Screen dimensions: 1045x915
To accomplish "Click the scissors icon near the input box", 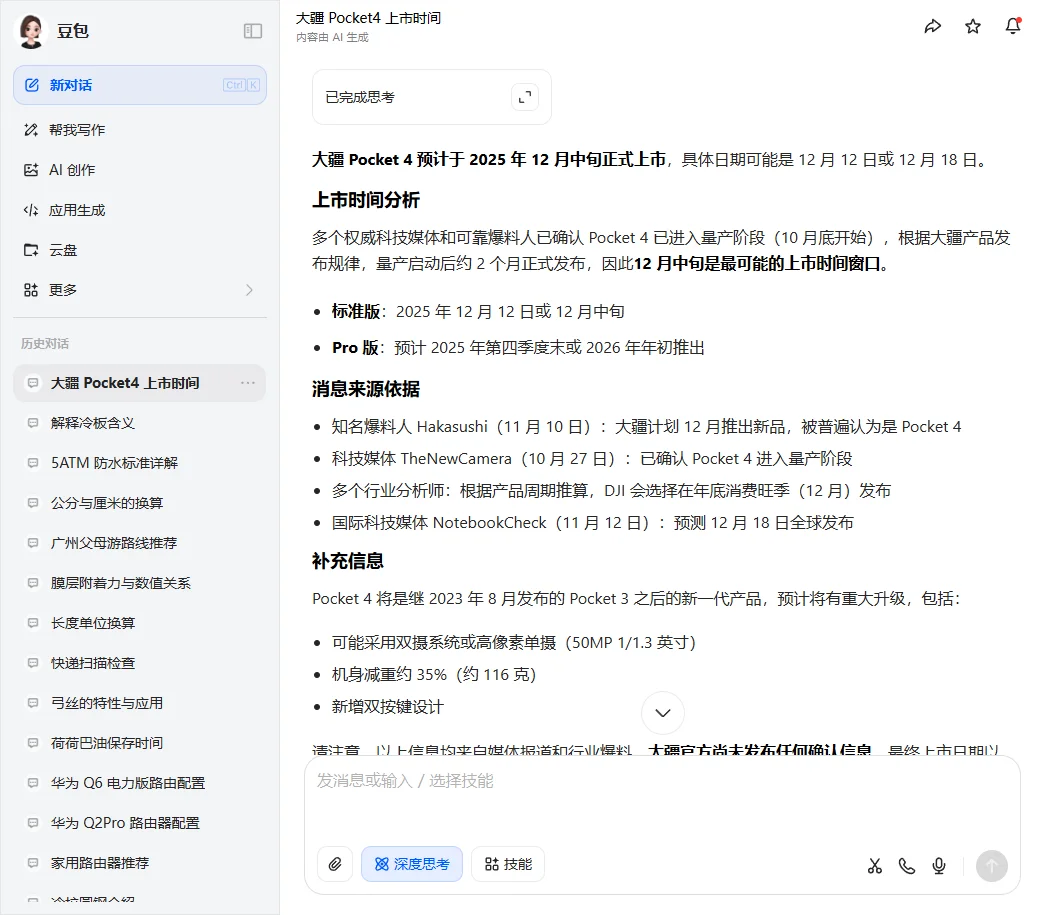I will (x=874, y=866).
